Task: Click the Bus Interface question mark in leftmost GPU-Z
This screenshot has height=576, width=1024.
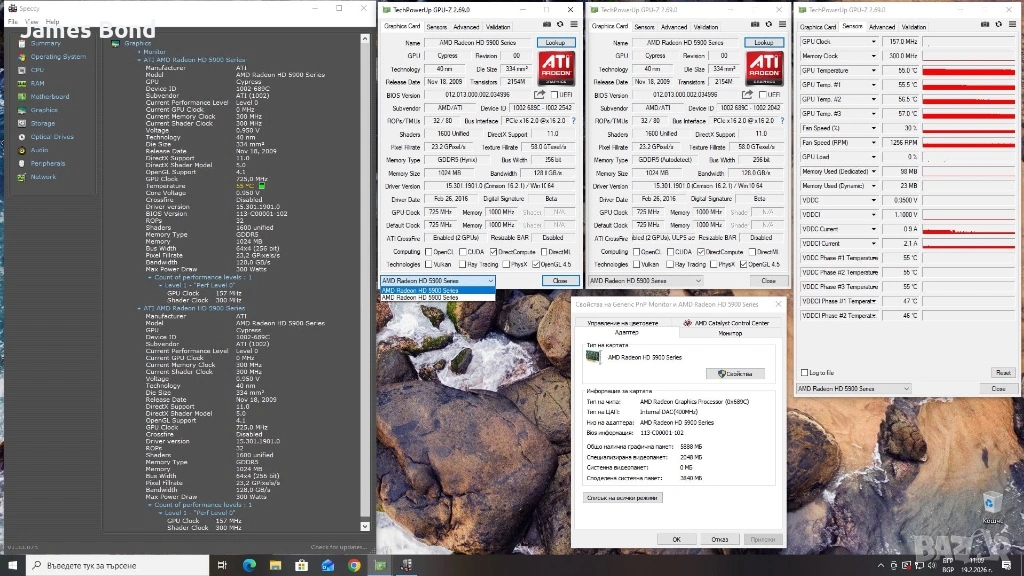Action: point(572,120)
